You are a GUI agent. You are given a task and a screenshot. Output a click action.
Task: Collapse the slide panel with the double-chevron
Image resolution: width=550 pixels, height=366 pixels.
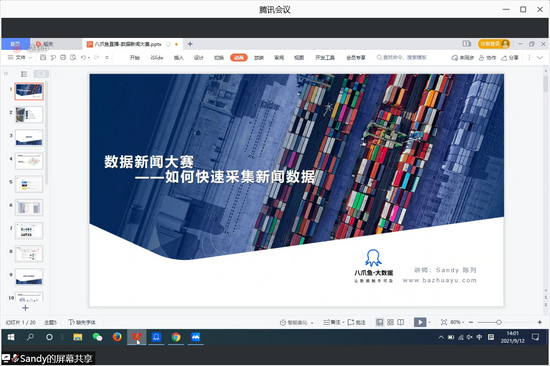(6, 74)
